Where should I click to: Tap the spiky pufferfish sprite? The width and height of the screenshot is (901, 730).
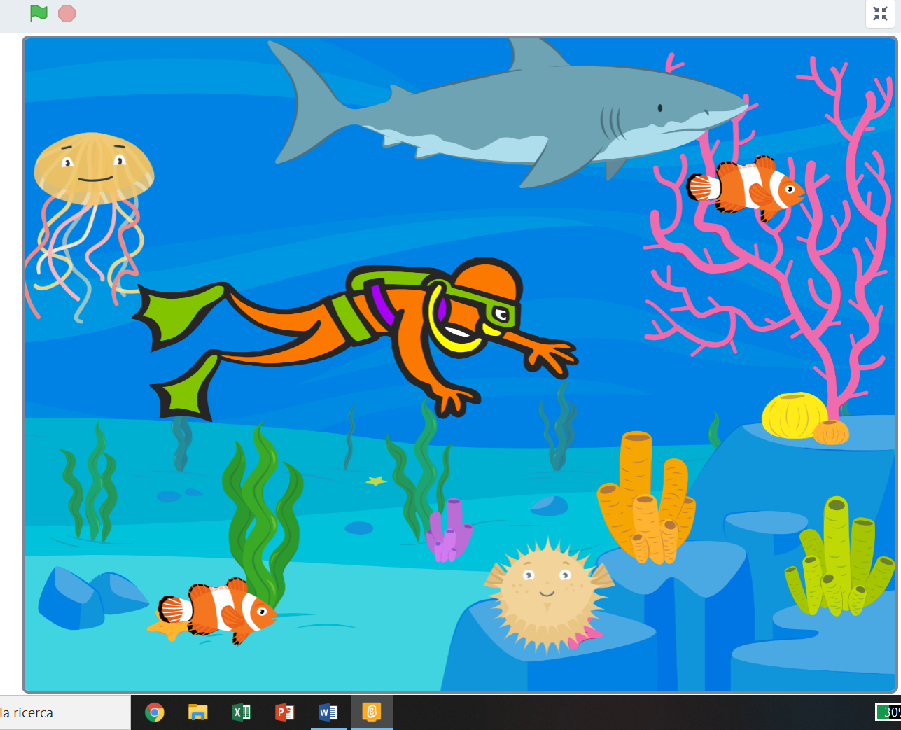(545, 595)
